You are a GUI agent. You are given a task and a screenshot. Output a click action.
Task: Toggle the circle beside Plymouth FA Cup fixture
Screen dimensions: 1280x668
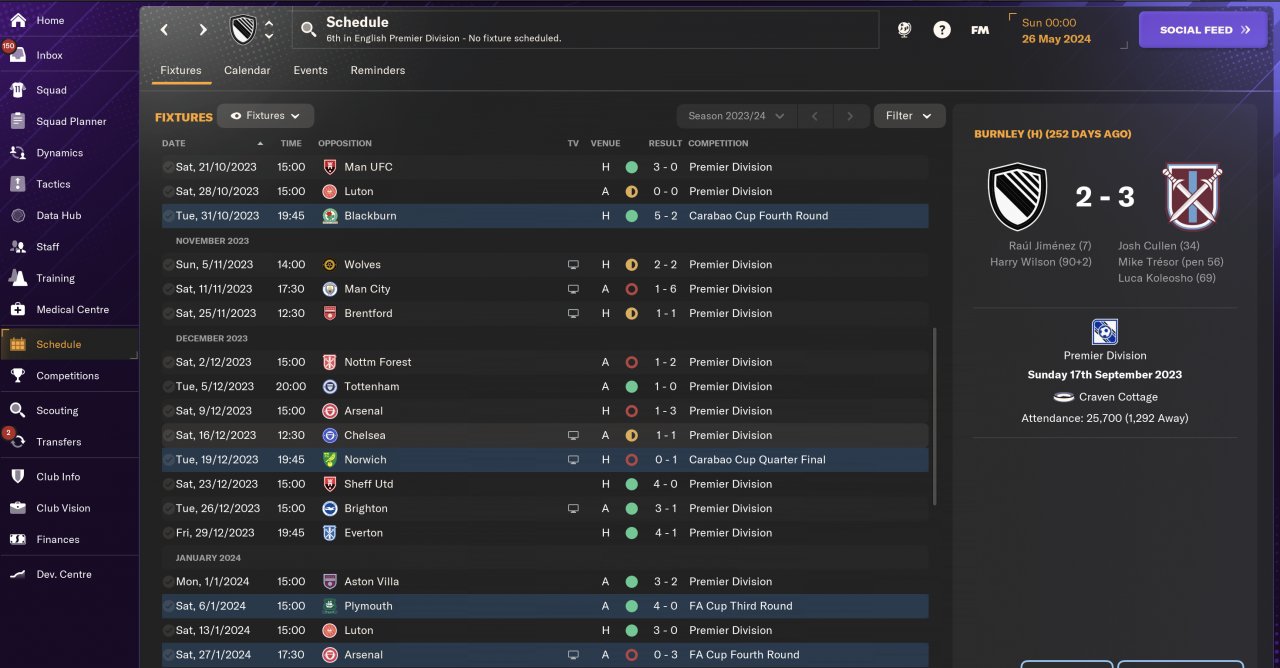tap(168, 606)
